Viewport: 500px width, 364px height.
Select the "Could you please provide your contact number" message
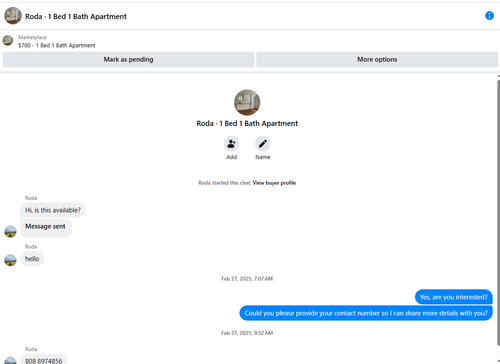pos(366,313)
